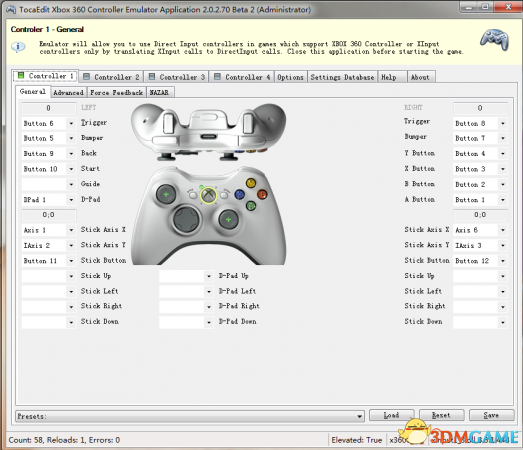
Task: Open the Controller 3 tab
Action: pos(176,77)
